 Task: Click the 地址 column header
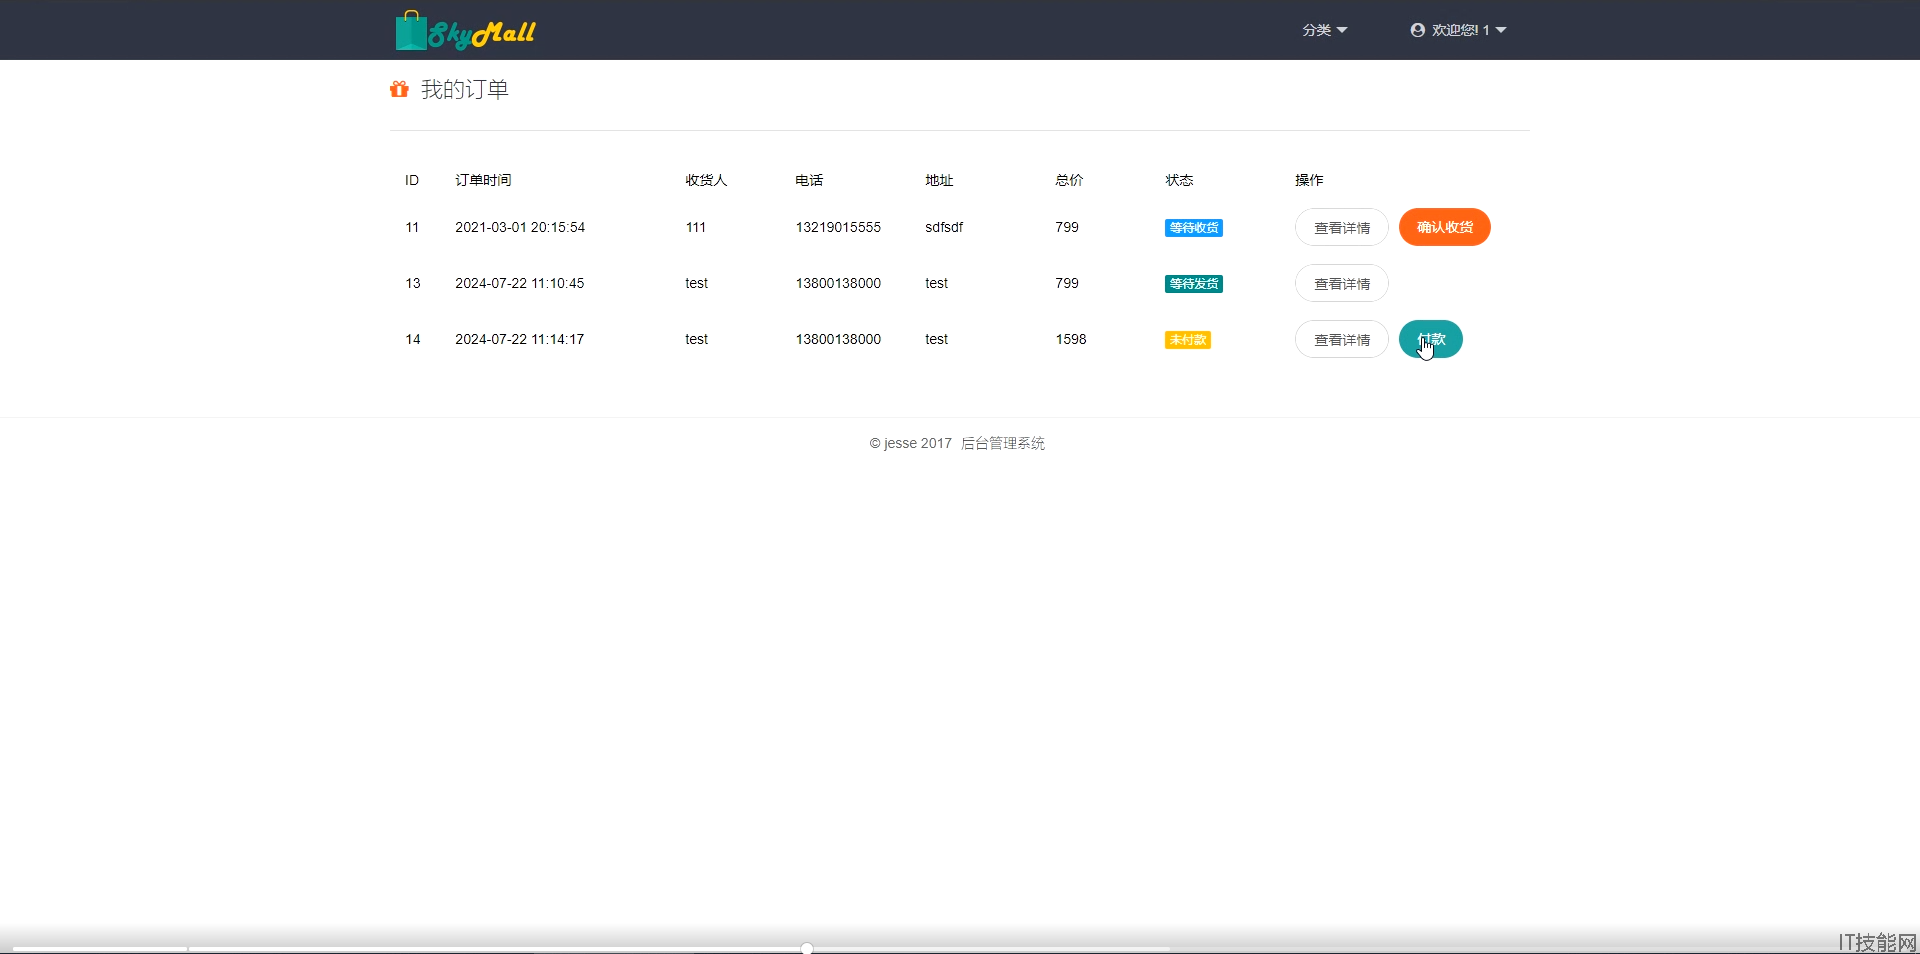click(x=939, y=180)
